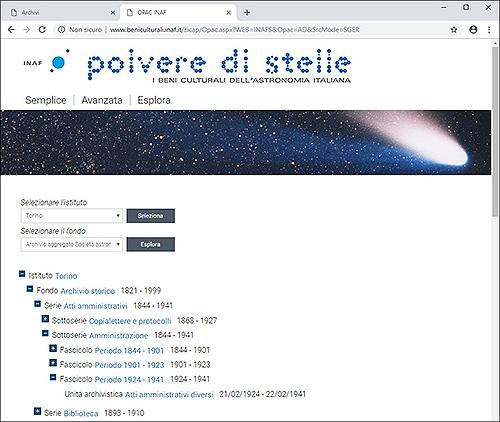Screen dimensions: 500x422
Task: Expand the Serie Biblioteca node
Action: click(x=37, y=411)
